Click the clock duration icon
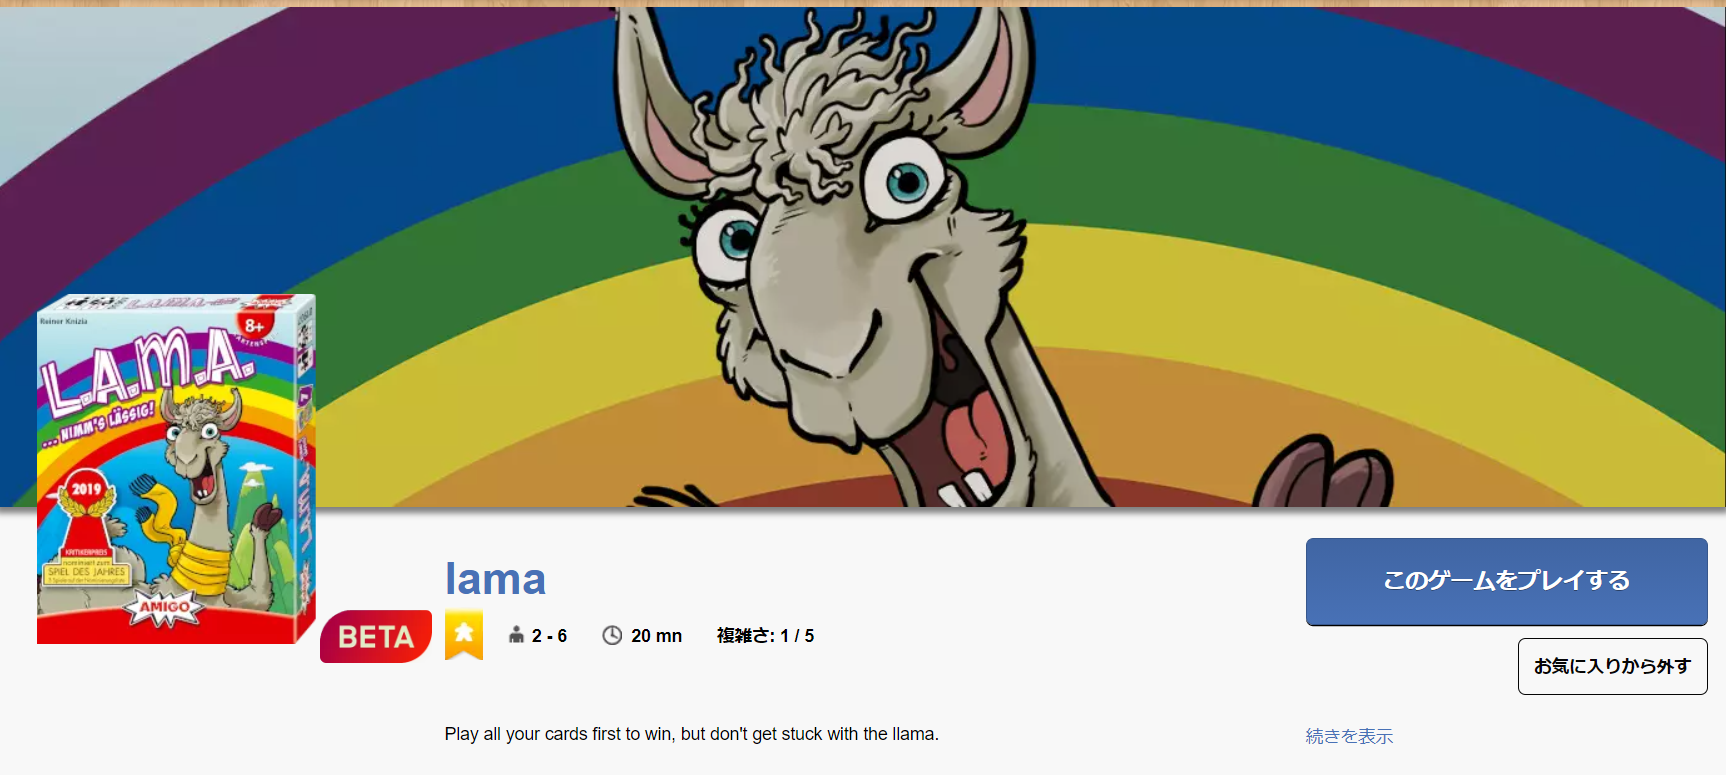 coord(612,635)
